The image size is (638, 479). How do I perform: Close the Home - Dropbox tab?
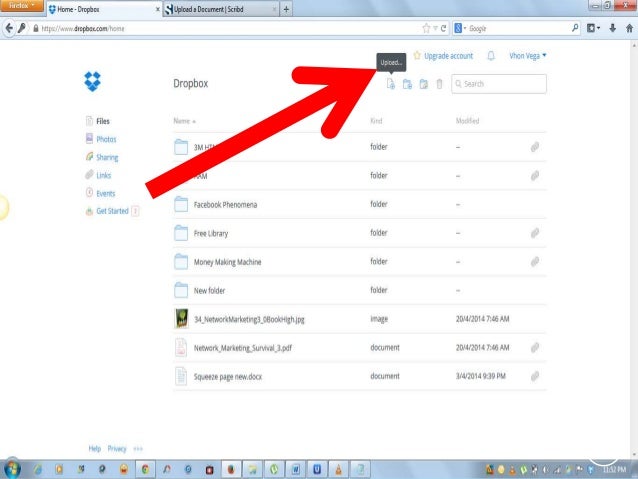(x=157, y=9)
